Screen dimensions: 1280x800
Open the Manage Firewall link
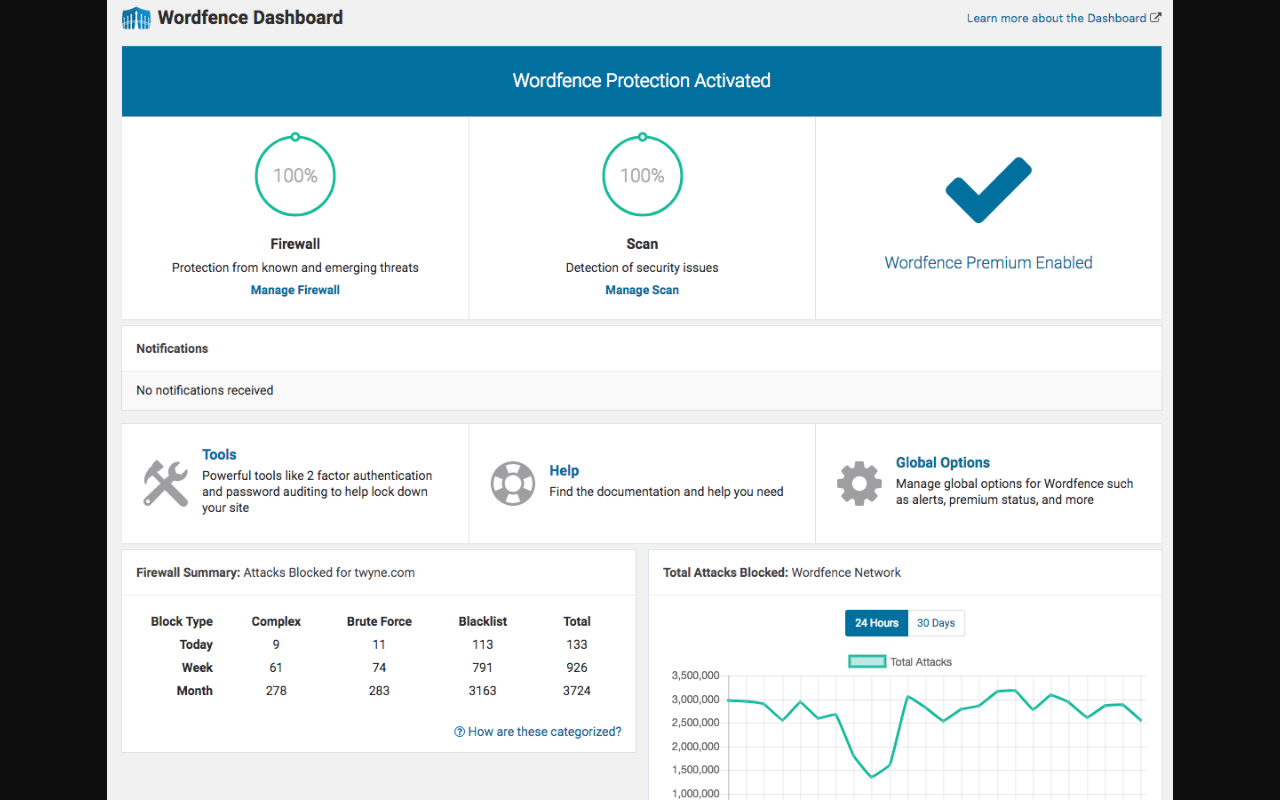coord(295,290)
